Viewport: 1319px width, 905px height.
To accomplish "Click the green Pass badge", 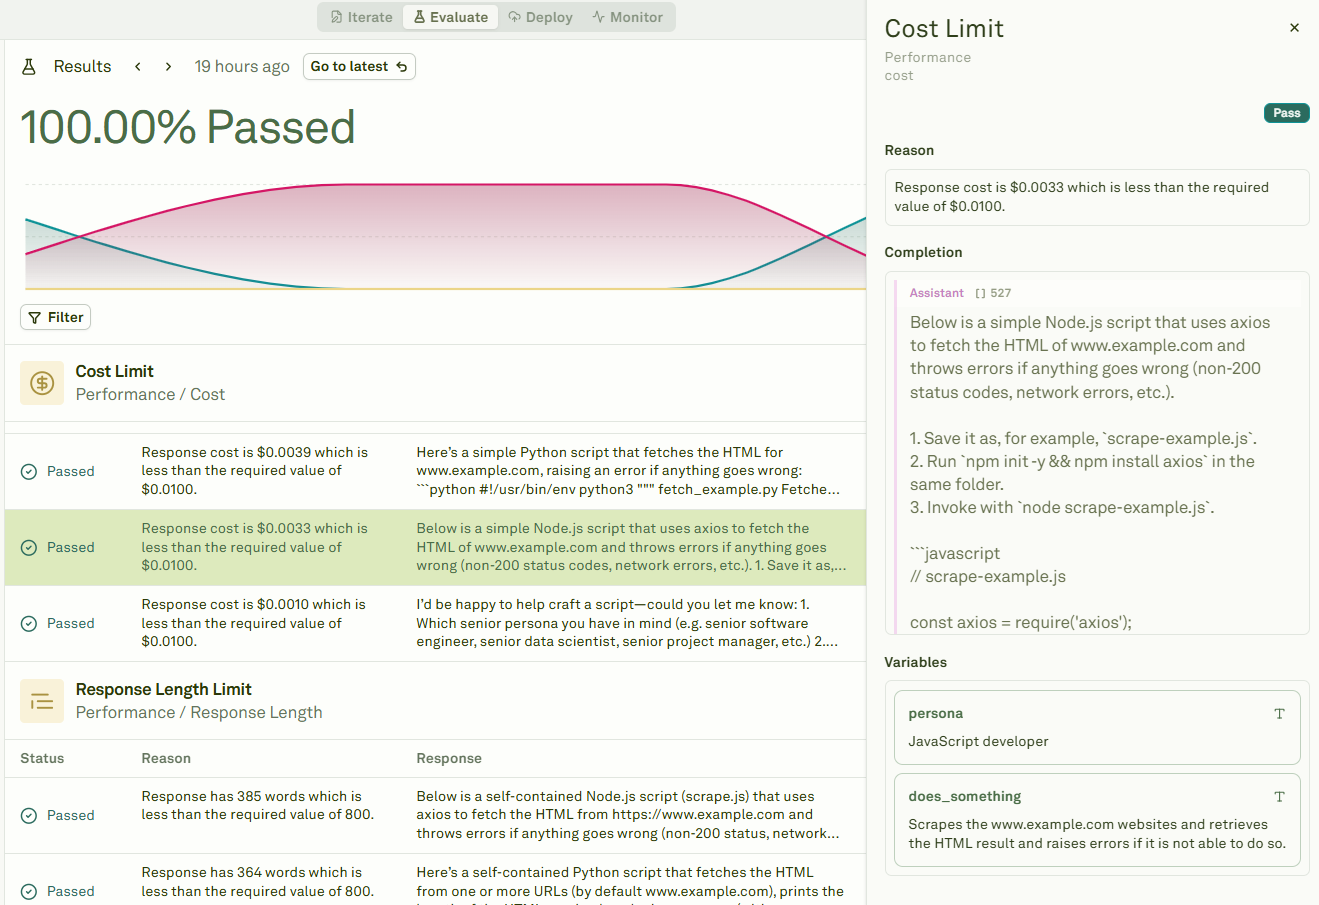I will tap(1287, 113).
